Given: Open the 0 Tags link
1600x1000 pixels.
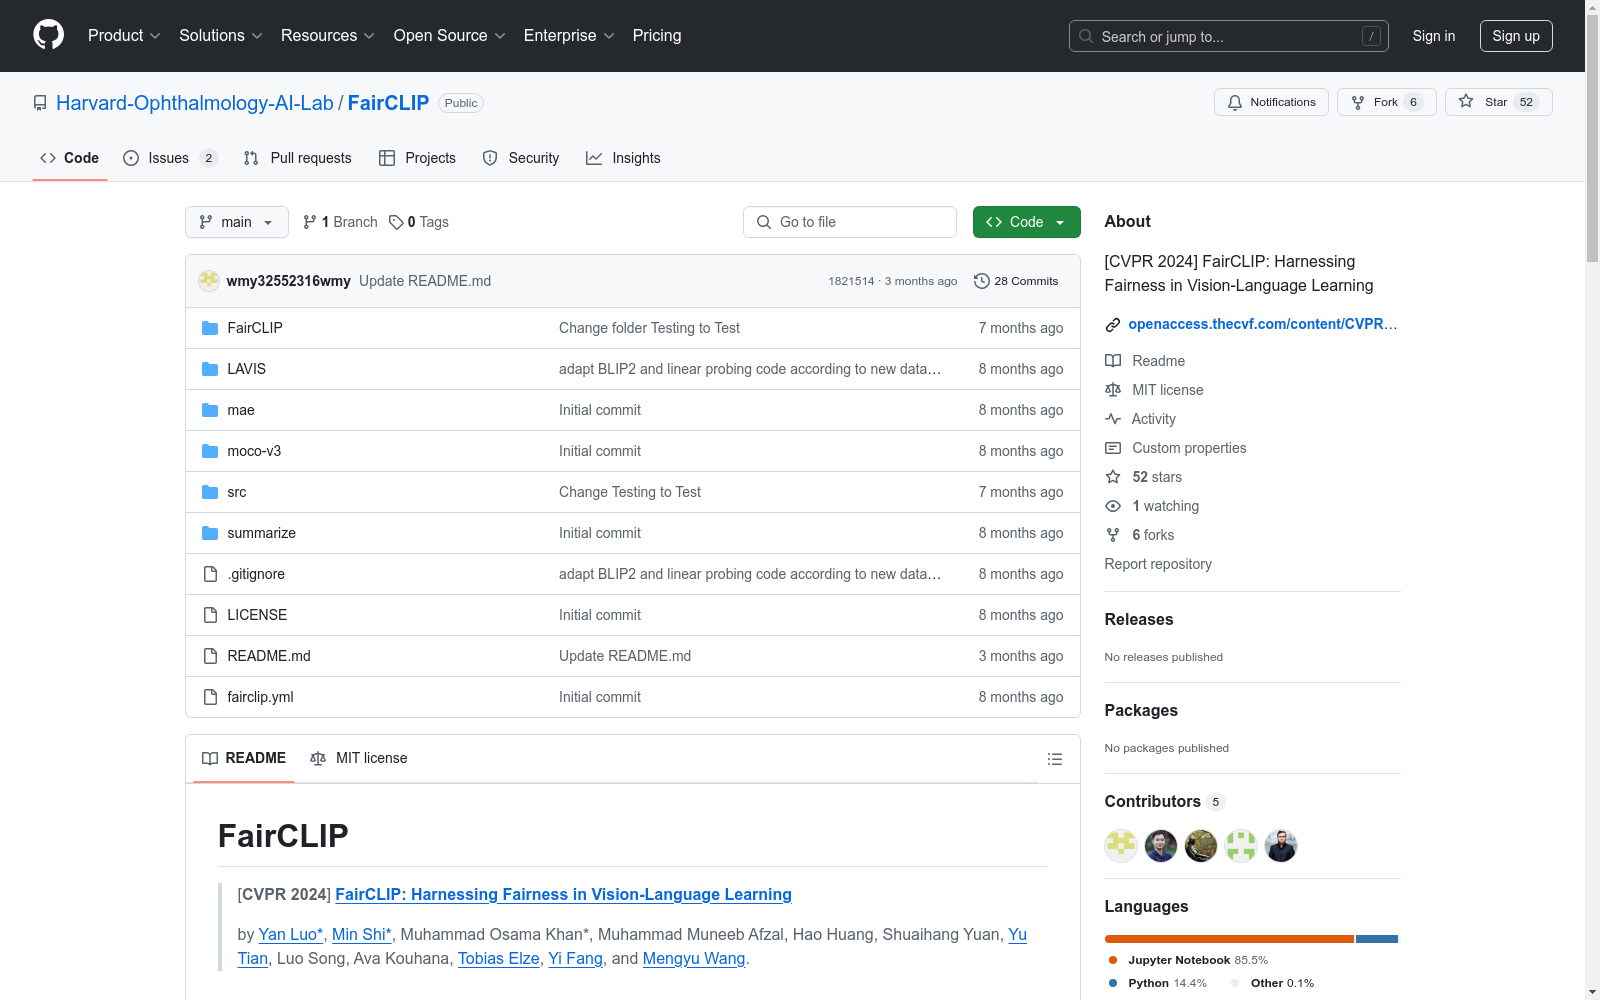Looking at the screenshot, I should click(x=419, y=222).
